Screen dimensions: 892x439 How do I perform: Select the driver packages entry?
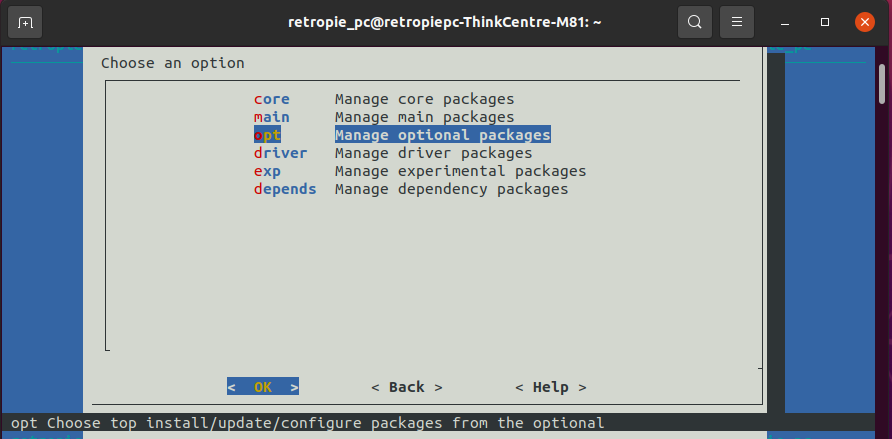(x=281, y=153)
